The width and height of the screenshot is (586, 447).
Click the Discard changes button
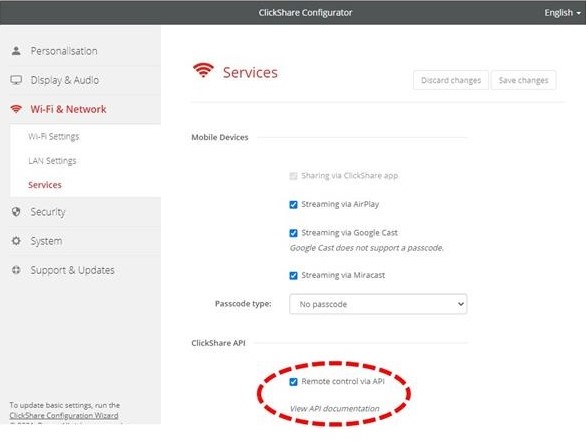(x=451, y=80)
